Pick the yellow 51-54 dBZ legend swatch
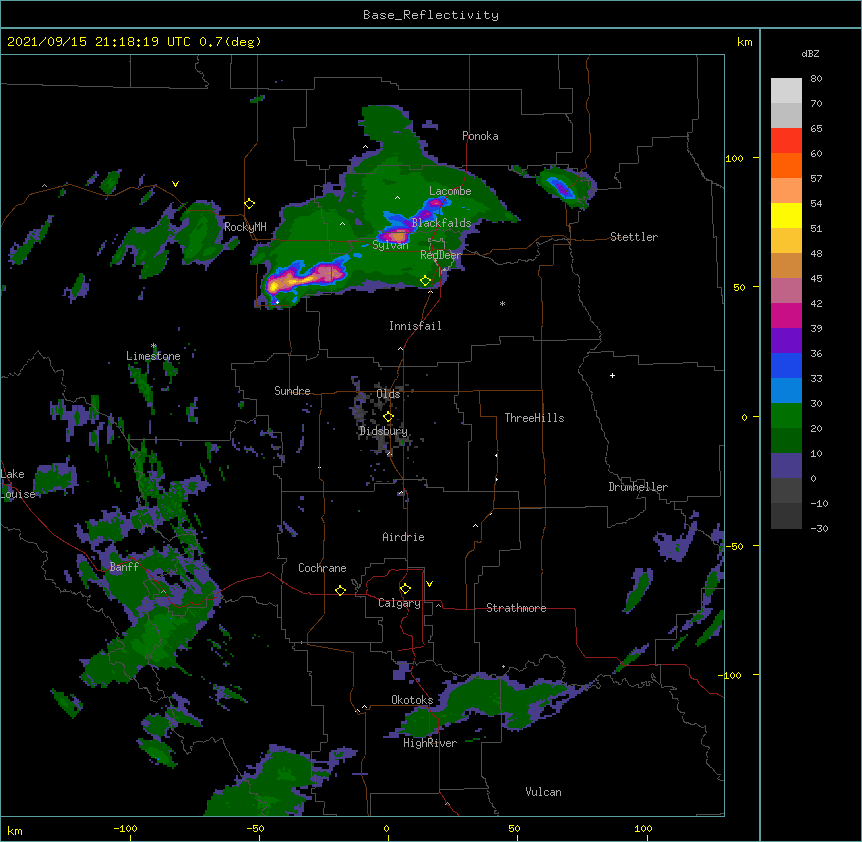This screenshot has height=842, width=862. point(786,215)
